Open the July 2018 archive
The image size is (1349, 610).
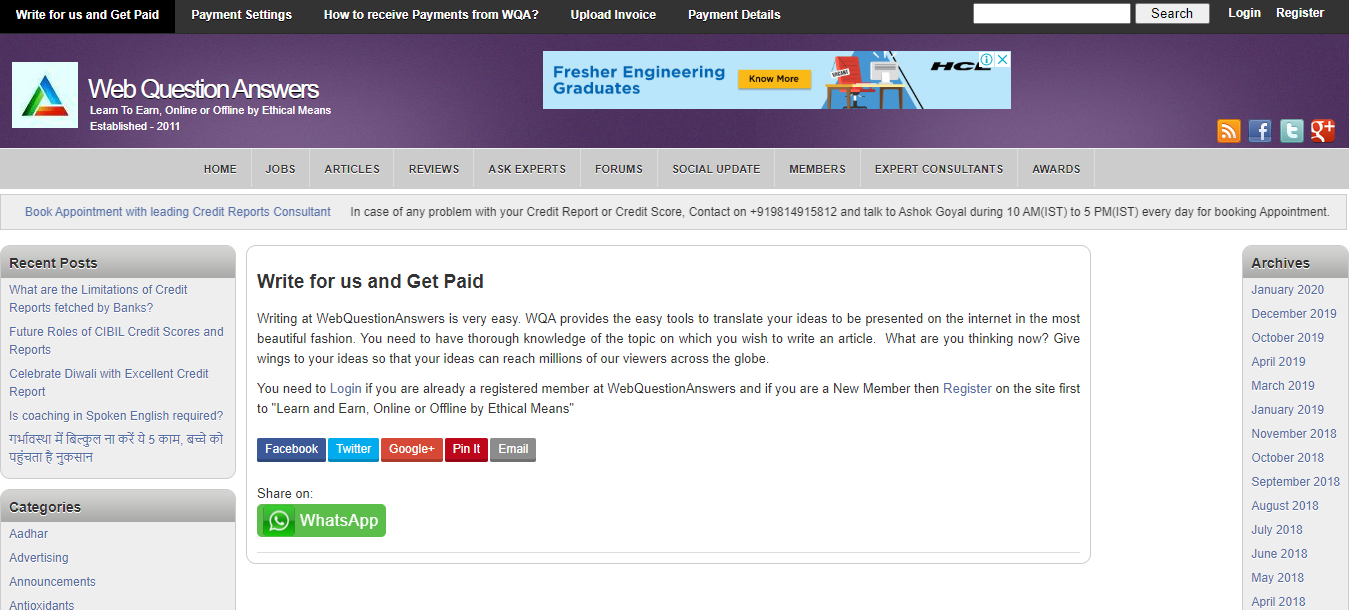click(1277, 530)
